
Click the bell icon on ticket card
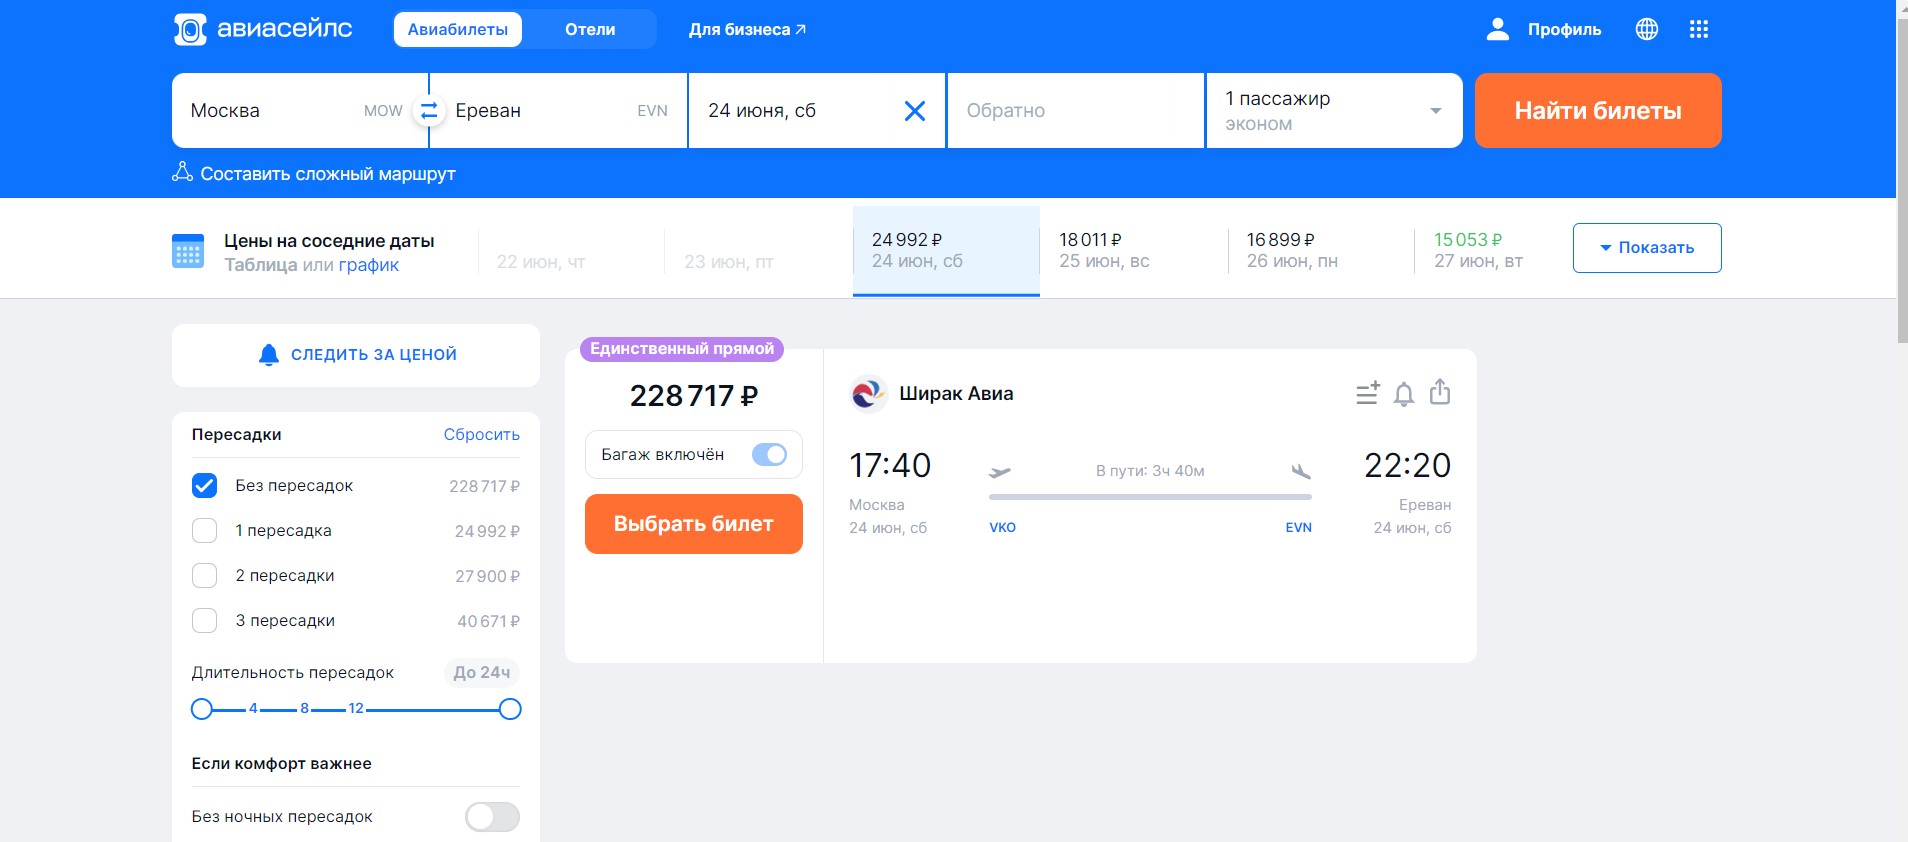(1404, 394)
